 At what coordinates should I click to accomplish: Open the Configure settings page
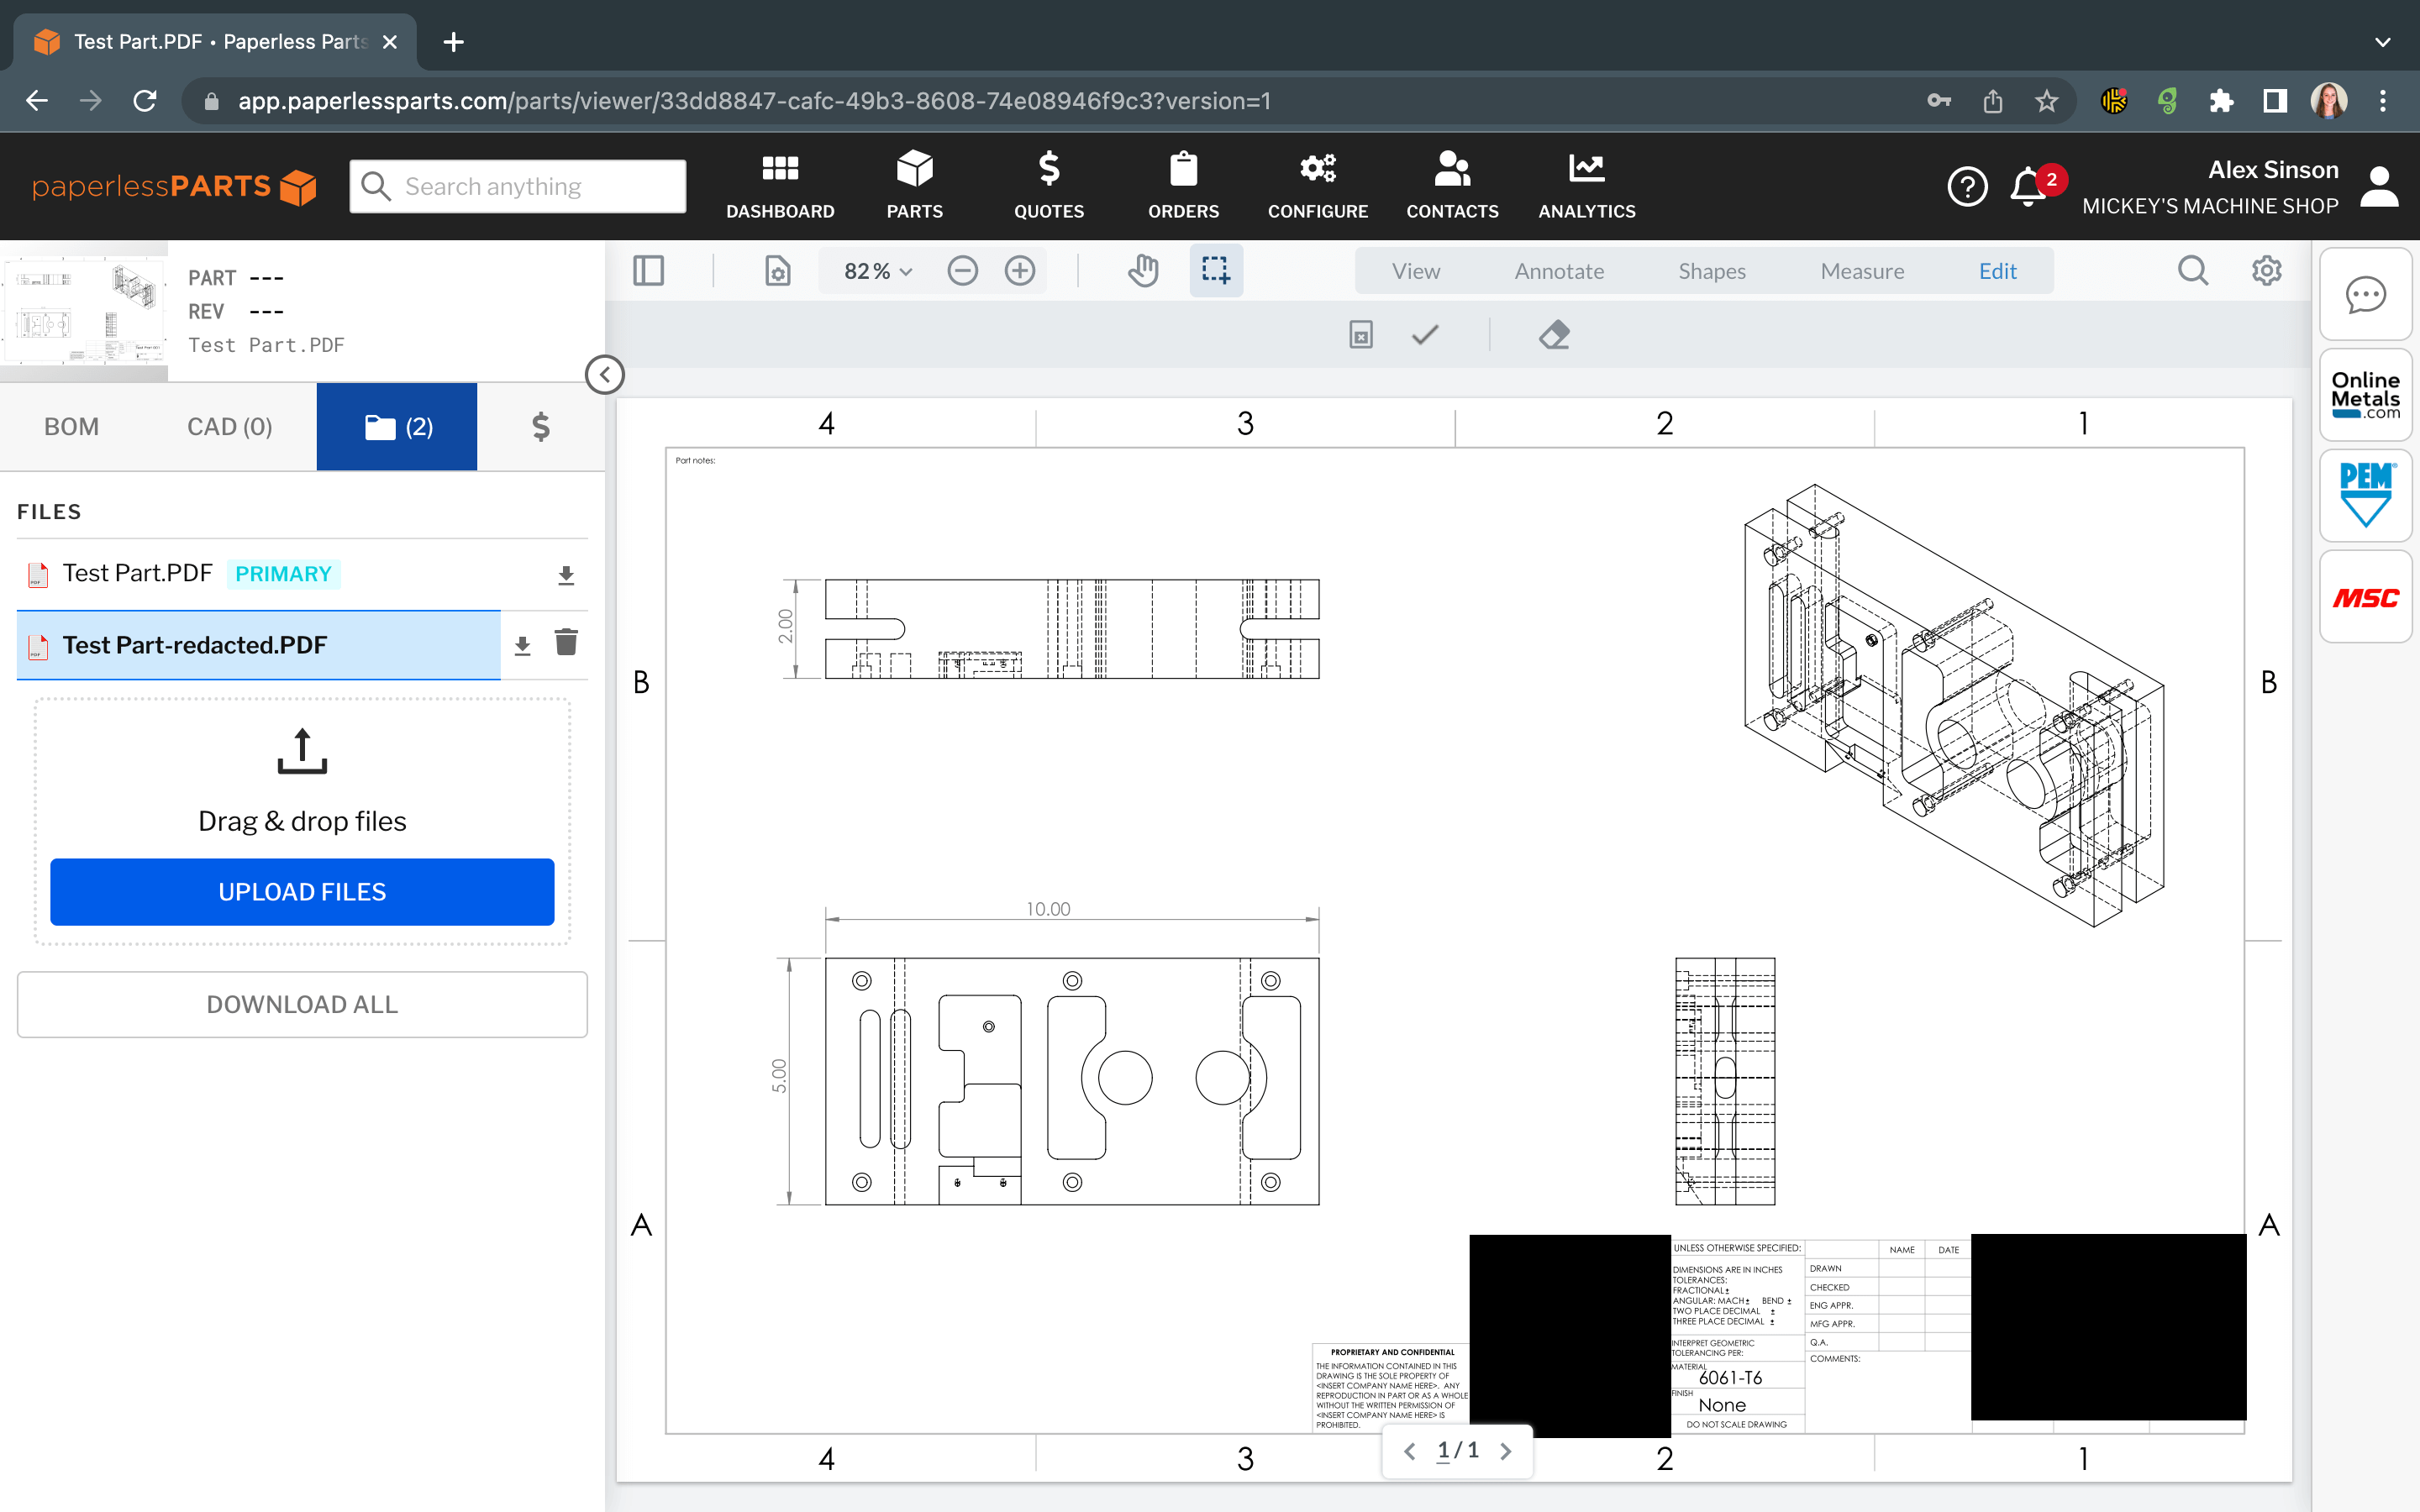pyautogui.click(x=1318, y=186)
